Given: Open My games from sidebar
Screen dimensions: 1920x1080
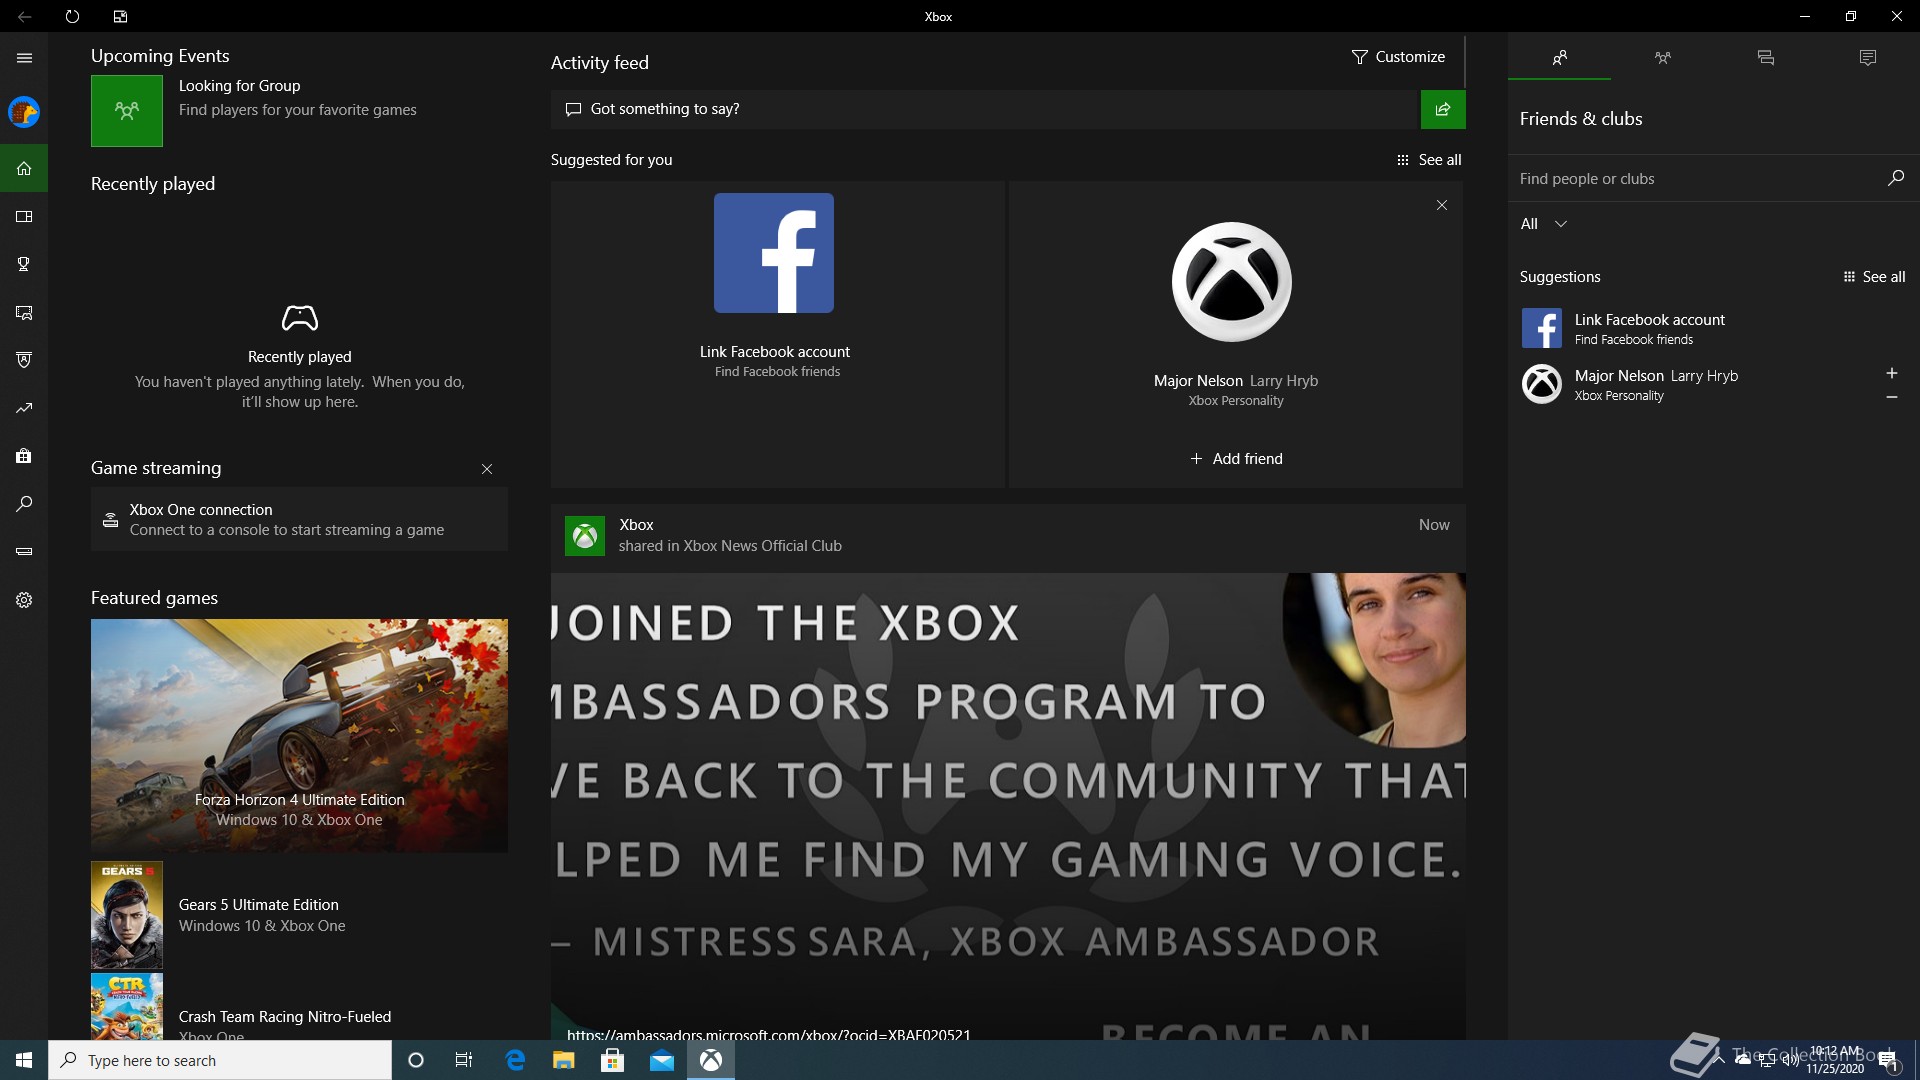Looking at the screenshot, I should 24,216.
